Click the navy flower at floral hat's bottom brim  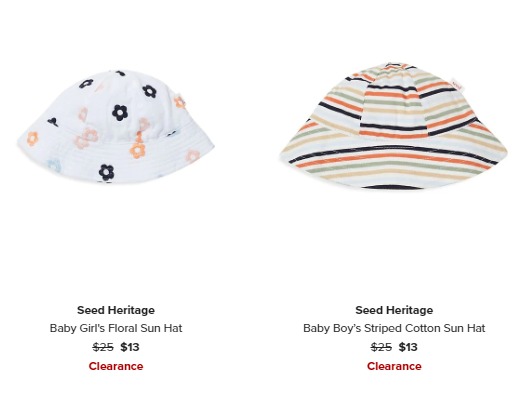pyautogui.click(x=106, y=172)
